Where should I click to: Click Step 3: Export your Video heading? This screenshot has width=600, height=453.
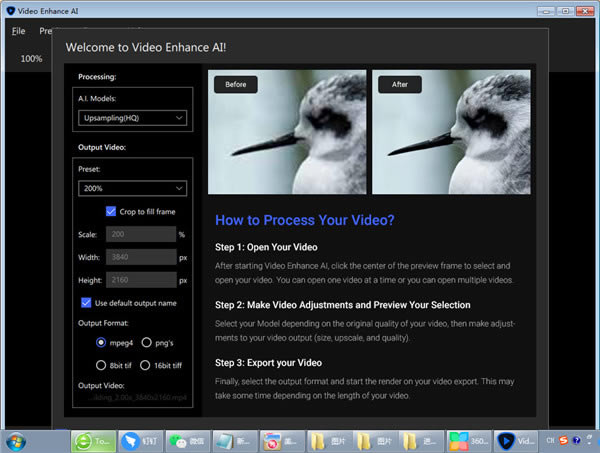(x=268, y=363)
